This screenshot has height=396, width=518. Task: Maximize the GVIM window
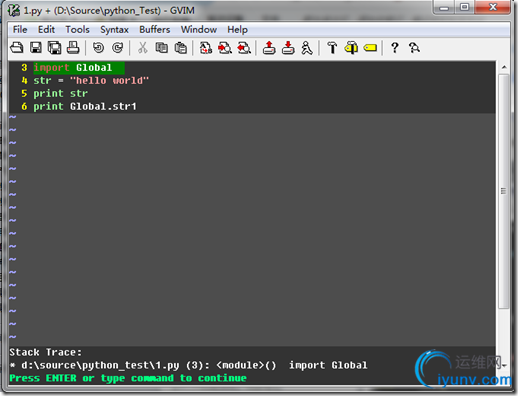tap(464, 7)
